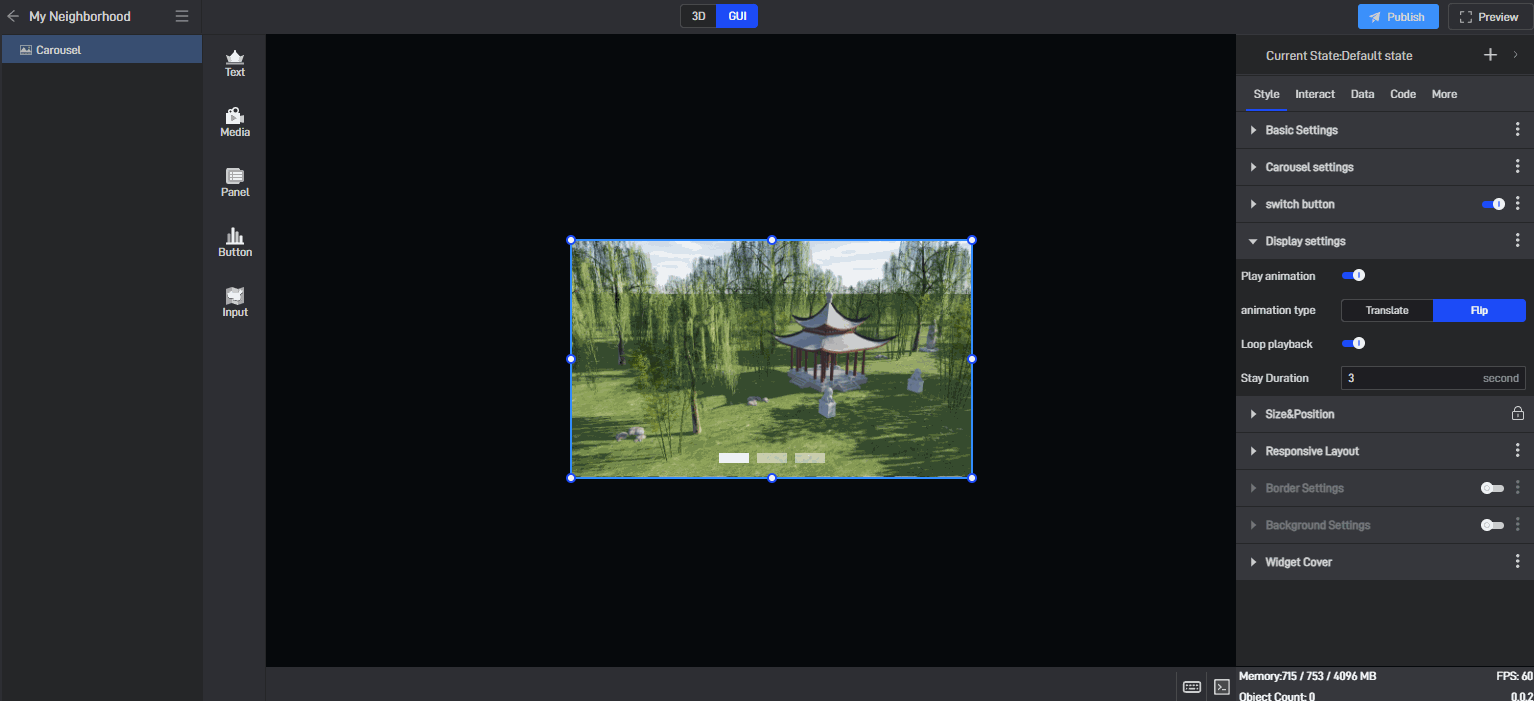
Task: Toggle Play animation switch
Action: (1353, 276)
